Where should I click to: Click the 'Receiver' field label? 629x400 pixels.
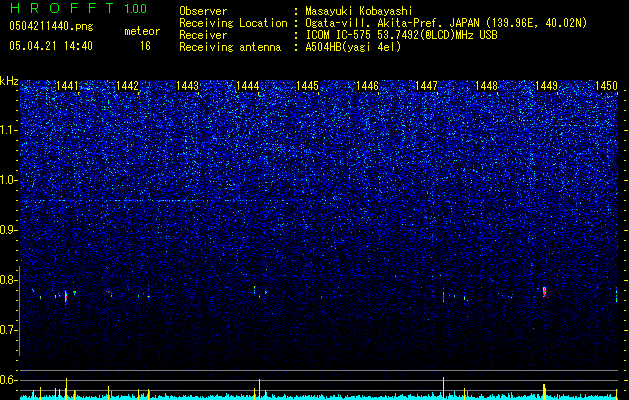203,35
